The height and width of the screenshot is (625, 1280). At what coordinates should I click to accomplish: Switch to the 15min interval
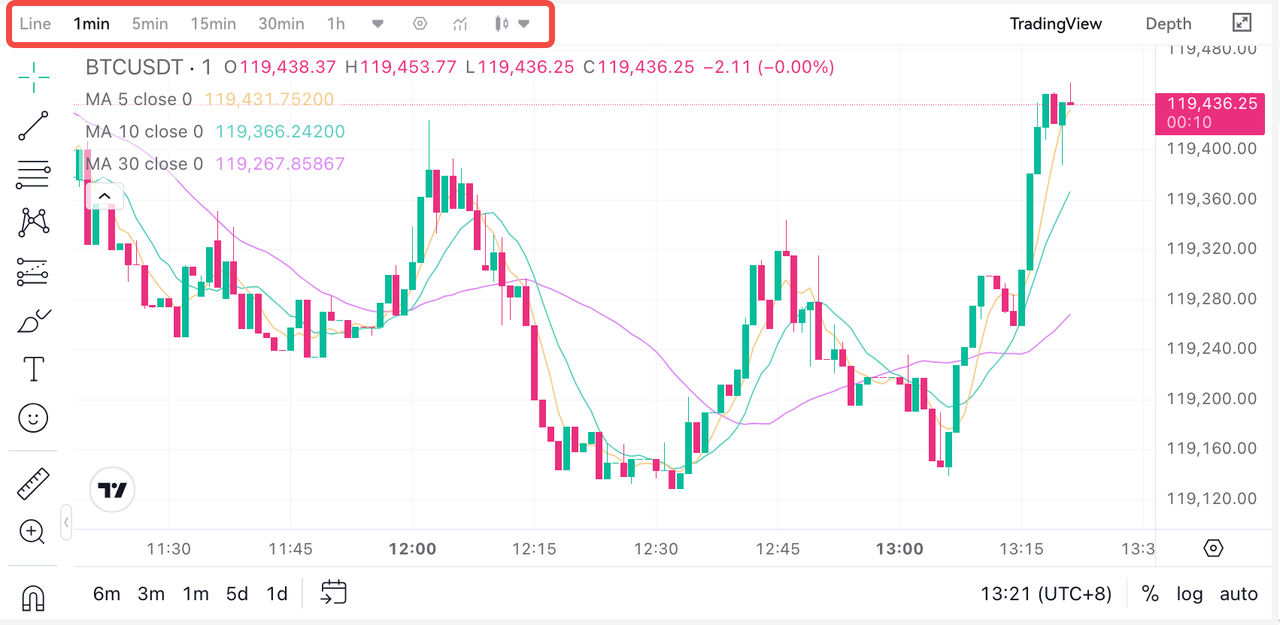pos(213,23)
